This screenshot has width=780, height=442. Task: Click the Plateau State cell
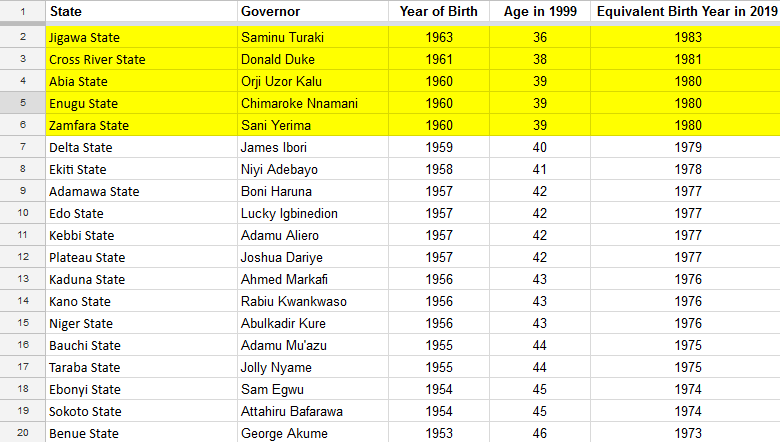[141, 257]
